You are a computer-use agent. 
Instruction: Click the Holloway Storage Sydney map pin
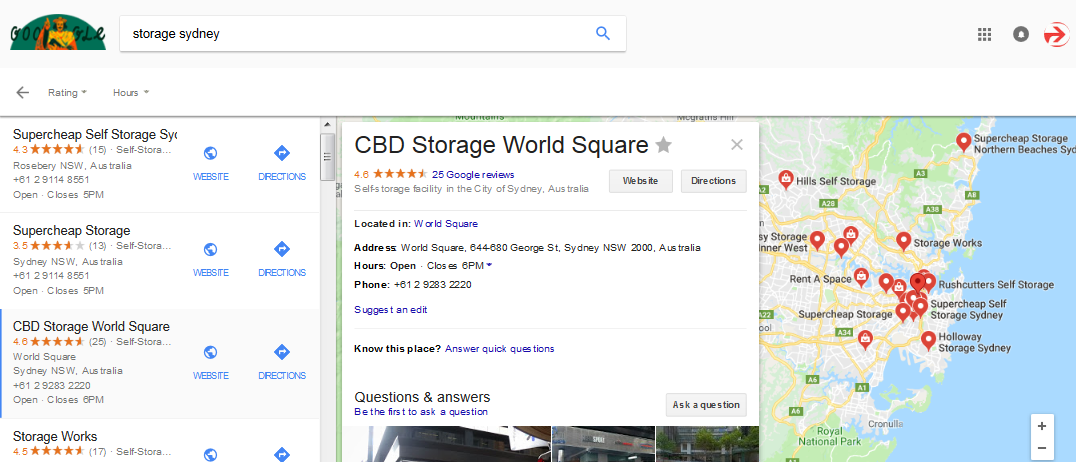pos(928,340)
